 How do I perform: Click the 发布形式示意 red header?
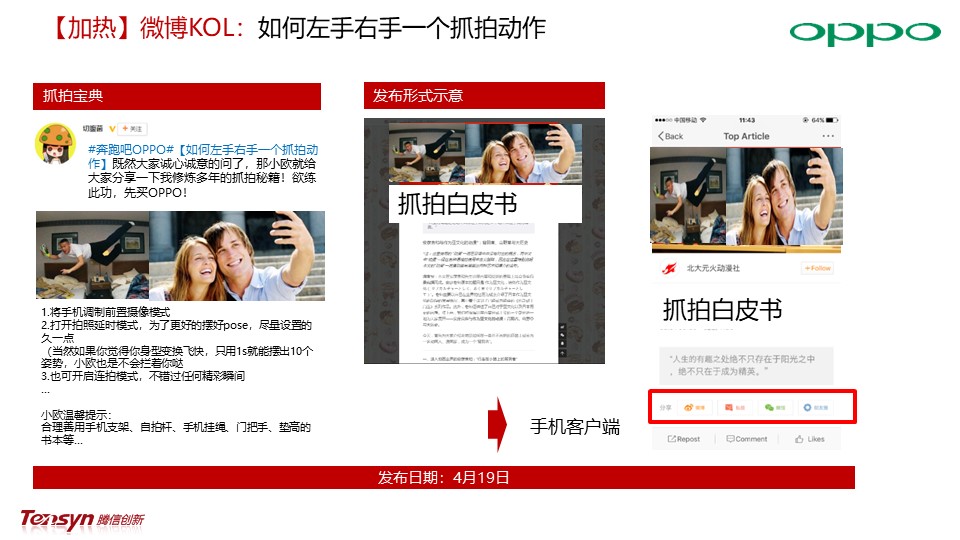484,96
